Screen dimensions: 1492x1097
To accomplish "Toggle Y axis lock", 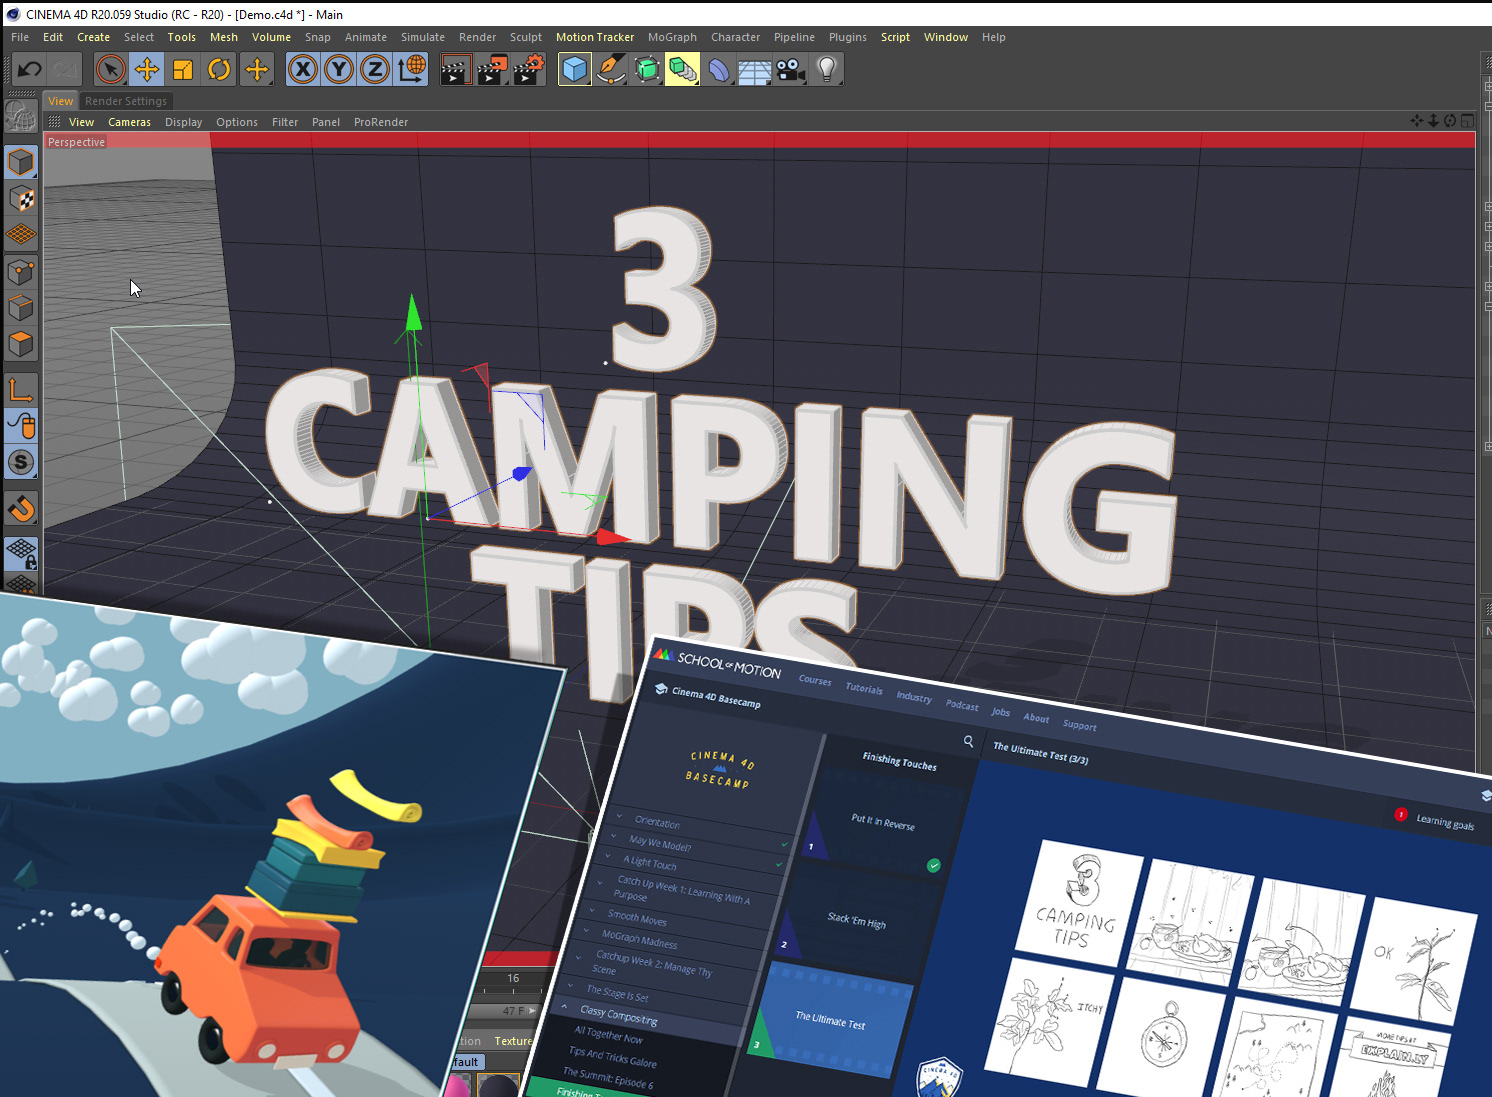I will pos(339,69).
